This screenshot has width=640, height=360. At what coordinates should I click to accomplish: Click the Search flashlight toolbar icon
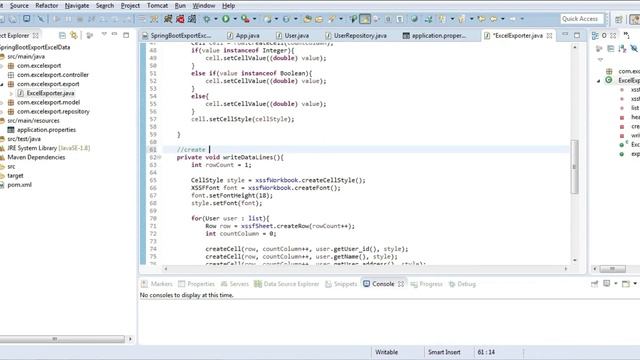(332, 19)
